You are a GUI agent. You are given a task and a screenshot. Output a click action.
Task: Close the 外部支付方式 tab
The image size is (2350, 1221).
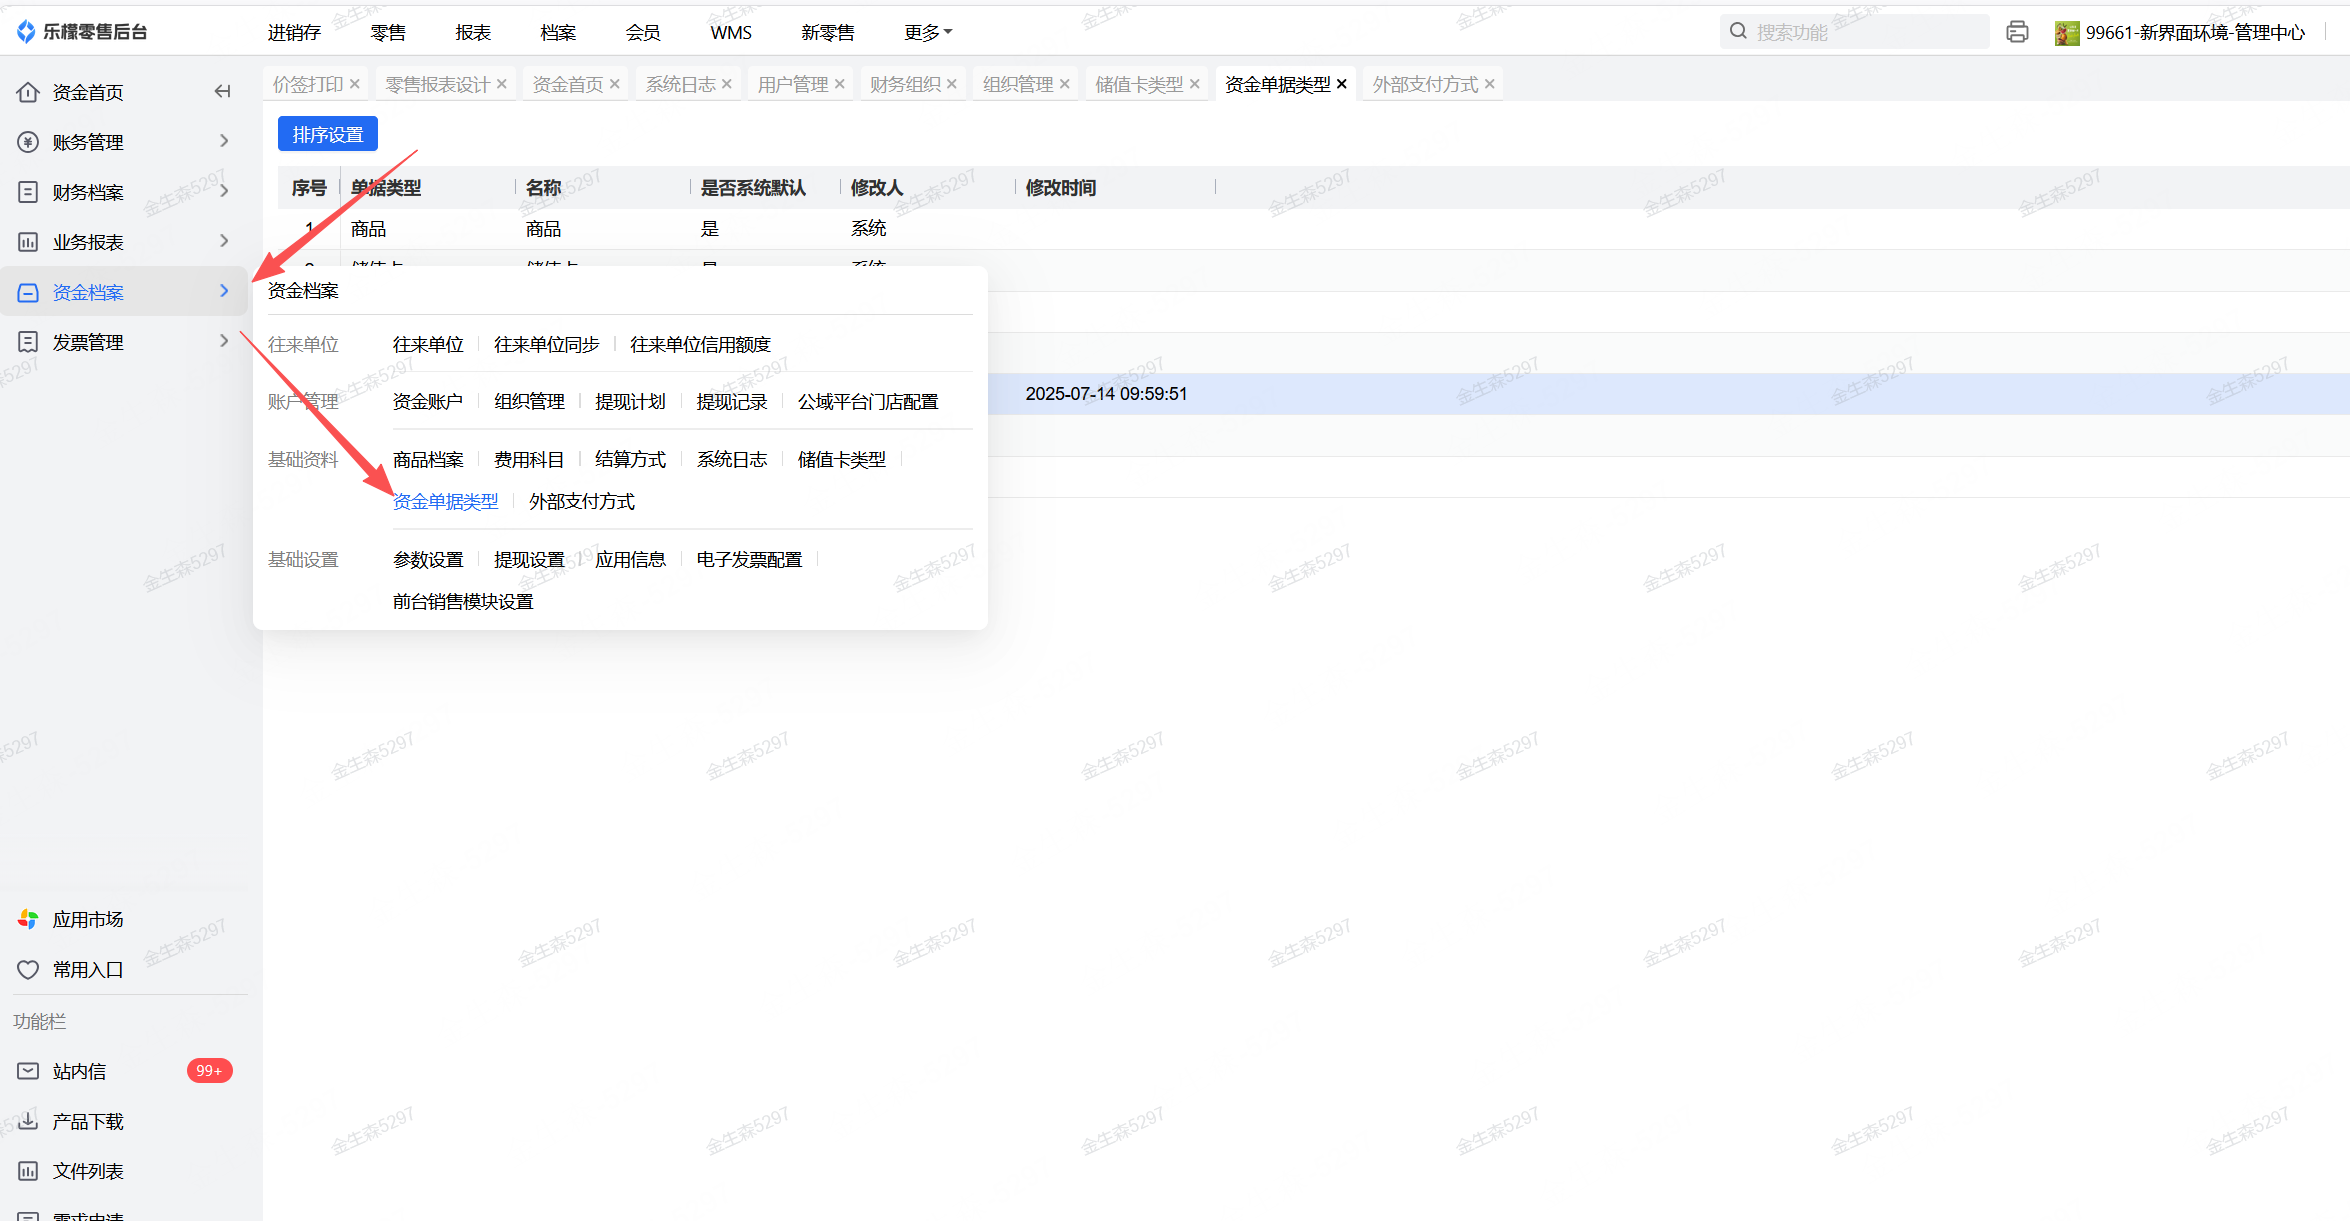click(x=1489, y=84)
